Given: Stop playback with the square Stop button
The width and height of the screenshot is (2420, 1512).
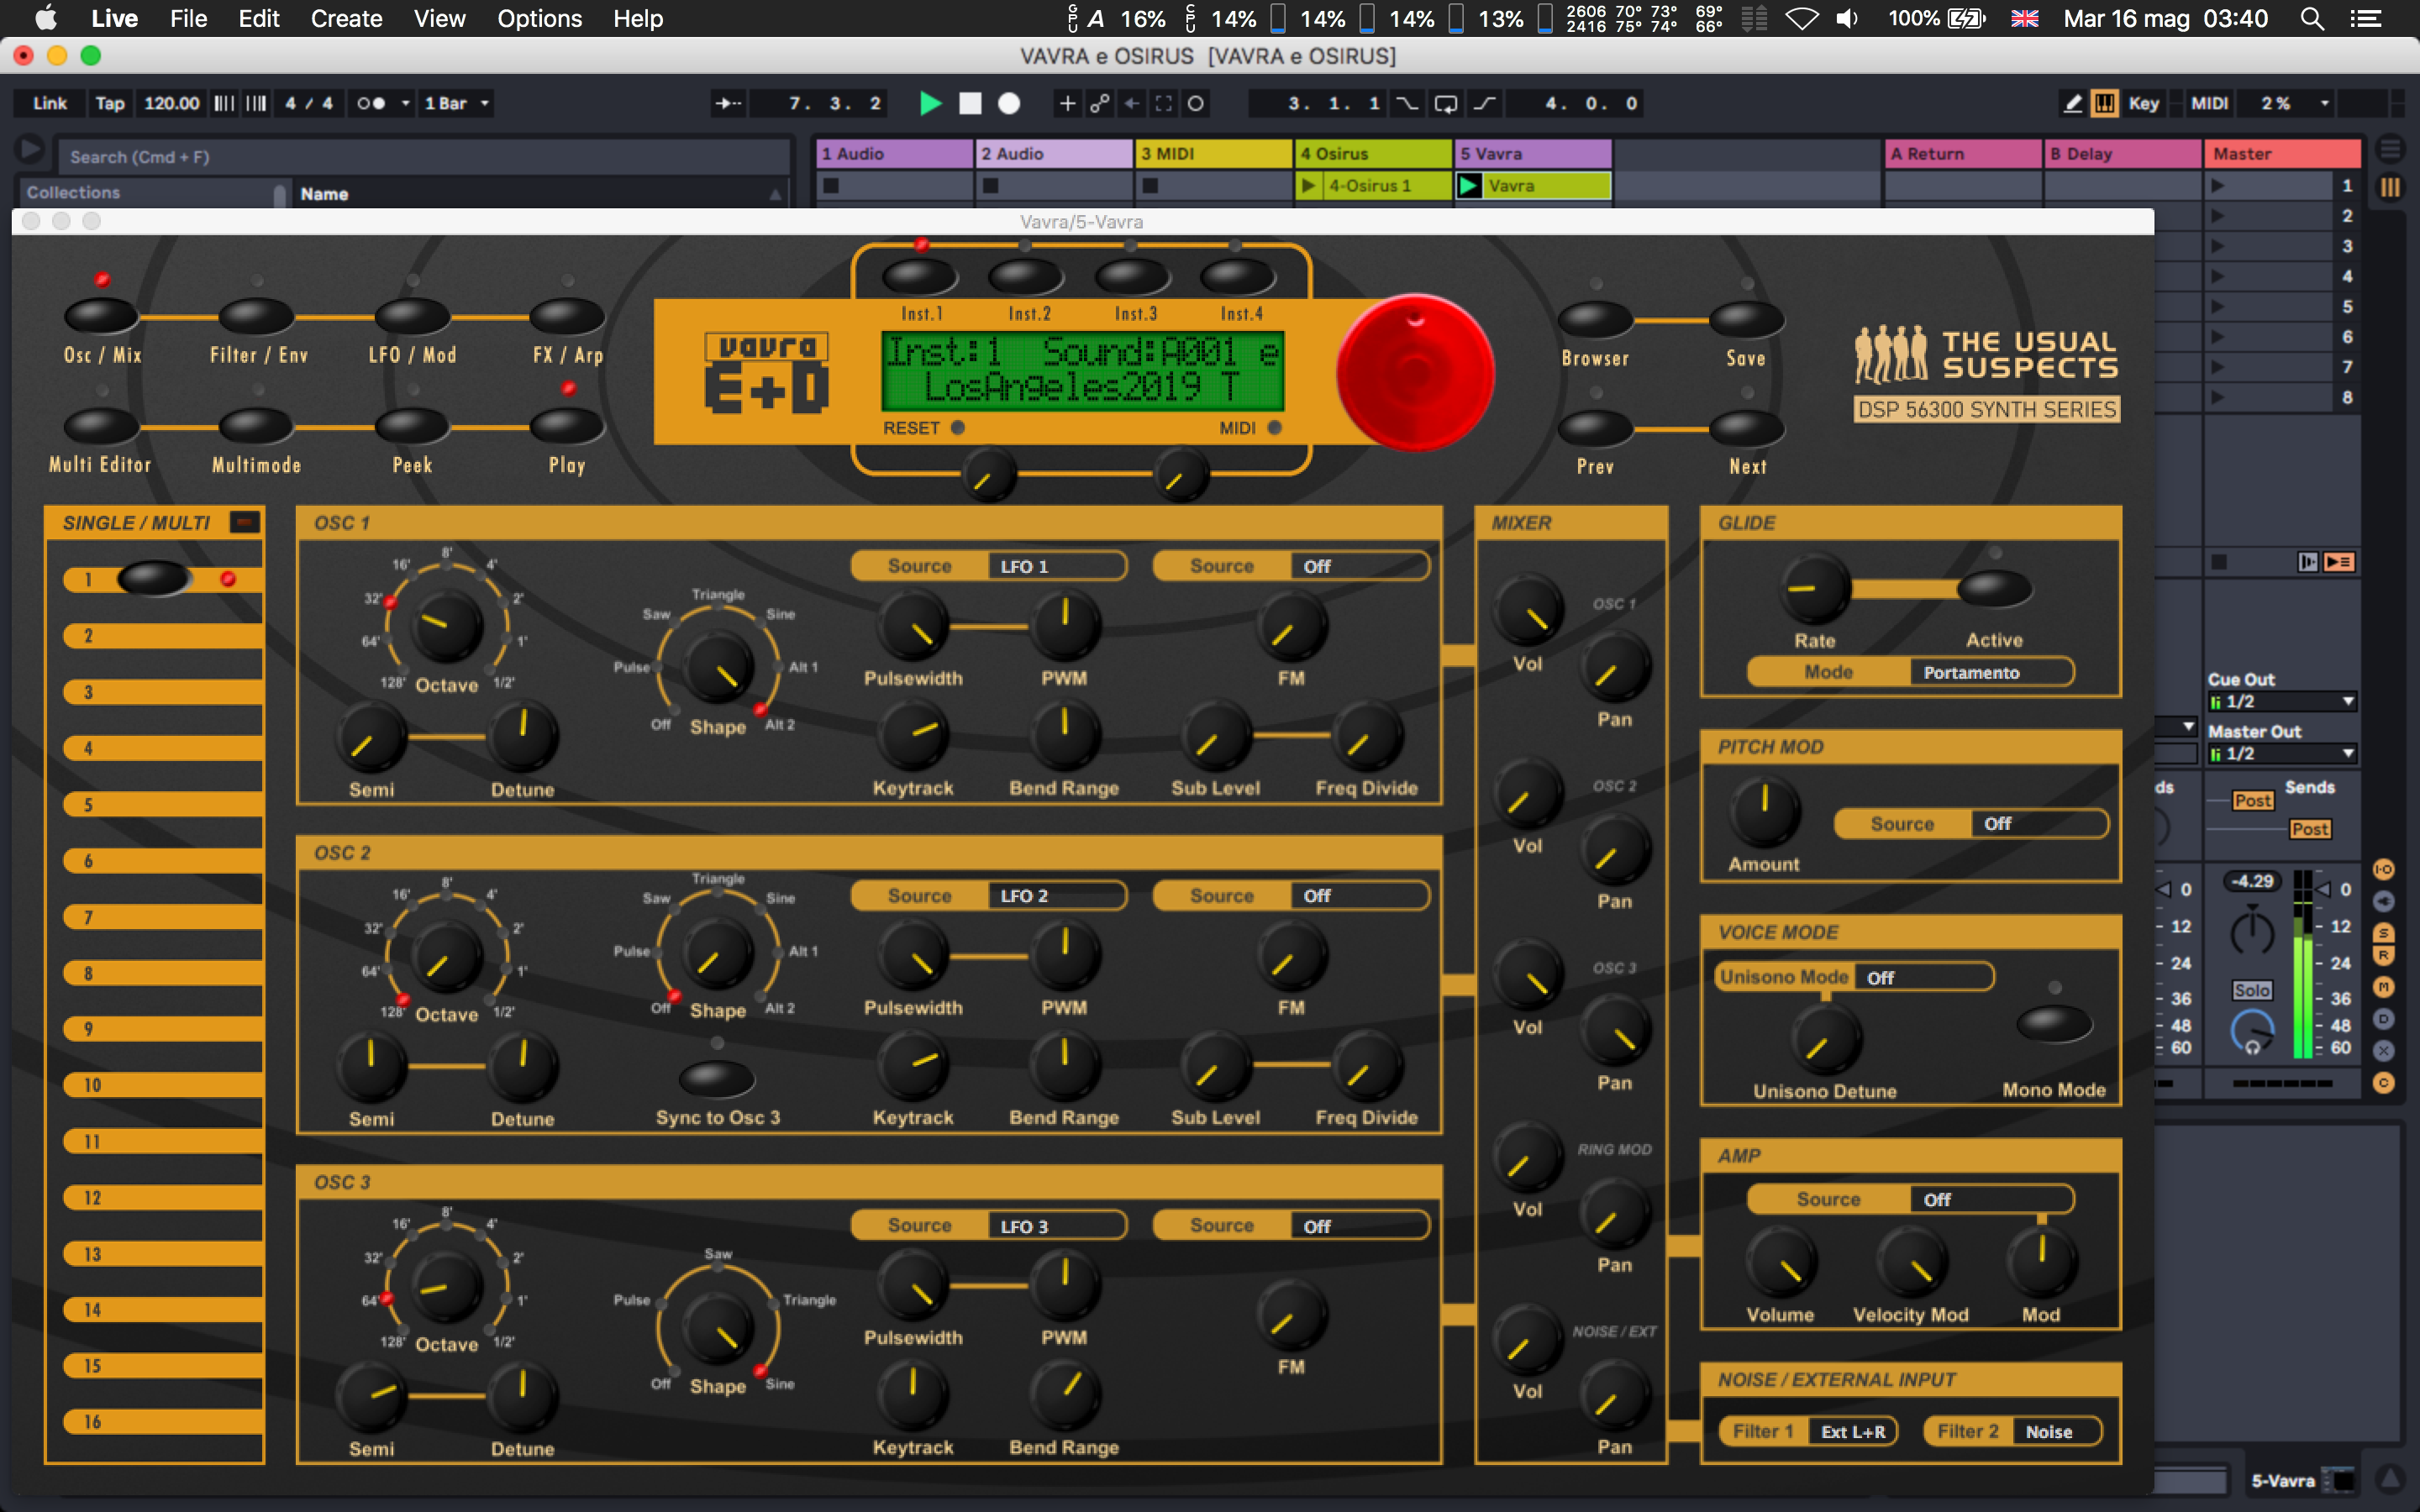Looking at the screenshot, I should 970,103.
